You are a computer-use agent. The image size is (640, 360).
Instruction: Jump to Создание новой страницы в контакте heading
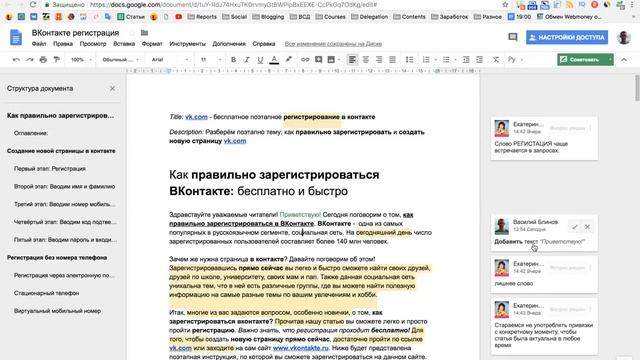tap(61, 151)
